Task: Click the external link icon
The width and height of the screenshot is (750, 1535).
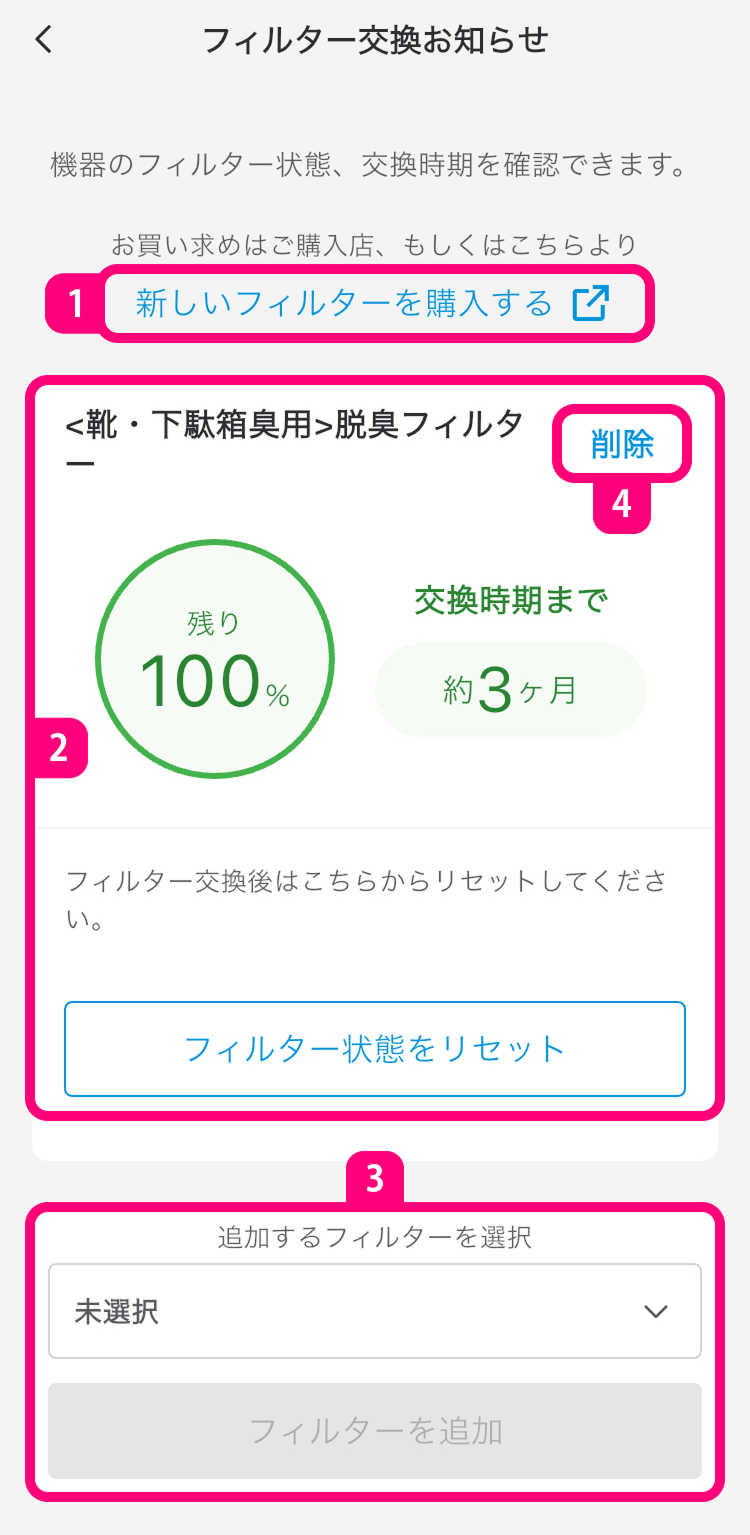Action: (x=590, y=303)
